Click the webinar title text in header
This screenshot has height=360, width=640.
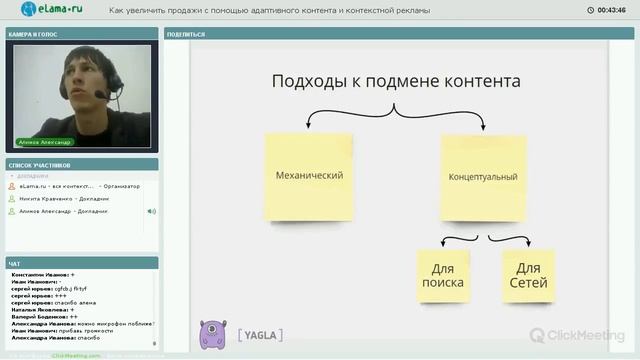point(269,11)
